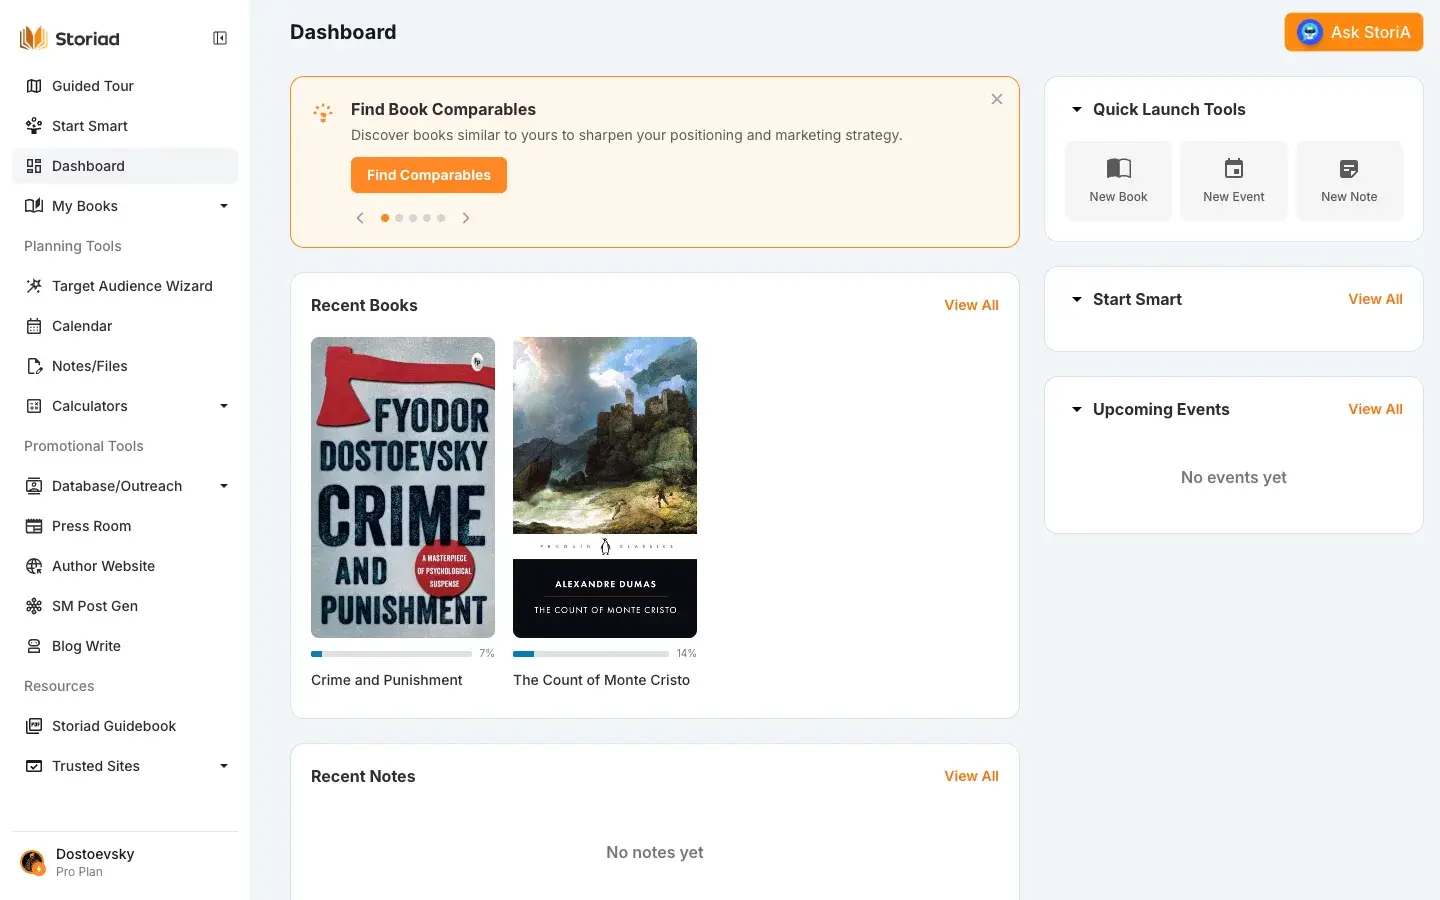The height and width of the screenshot is (900, 1440).
Task: Select the second carousel dot
Action: [x=399, y=218]
